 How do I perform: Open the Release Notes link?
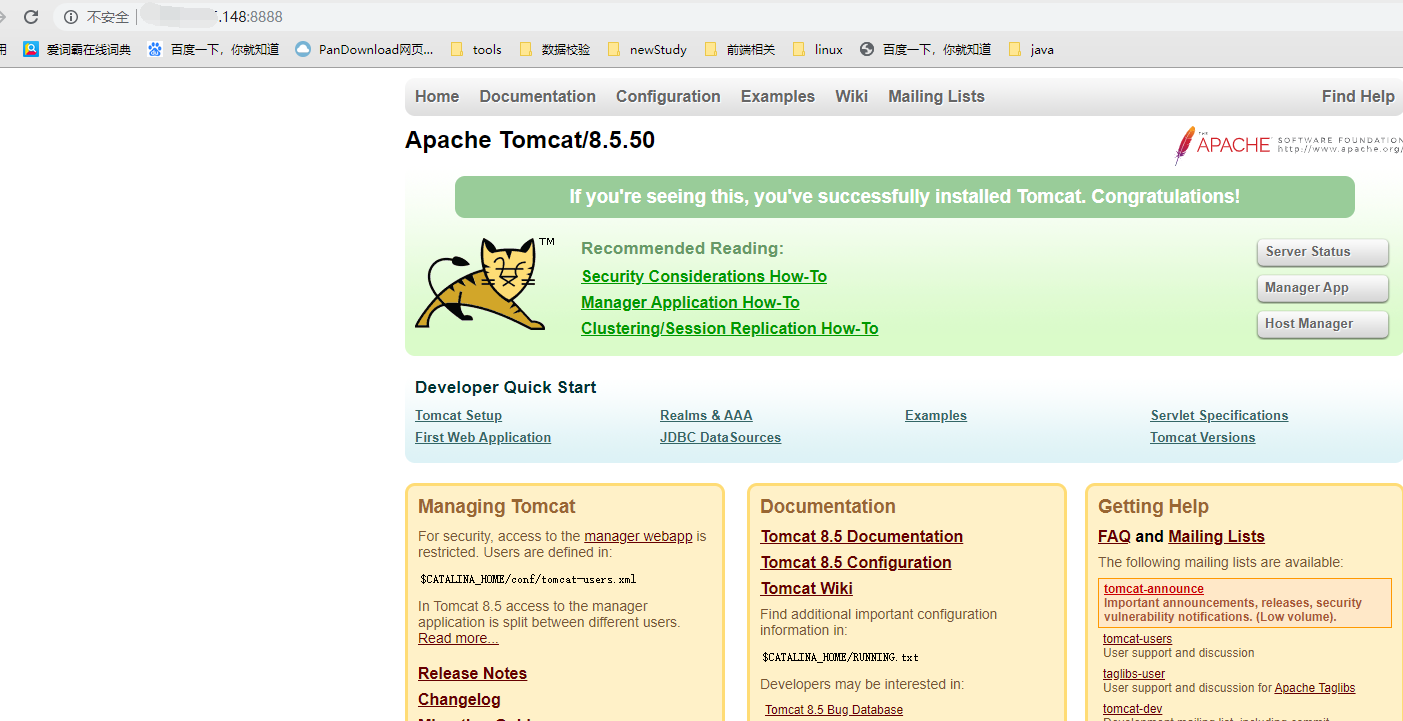point(472,674)
